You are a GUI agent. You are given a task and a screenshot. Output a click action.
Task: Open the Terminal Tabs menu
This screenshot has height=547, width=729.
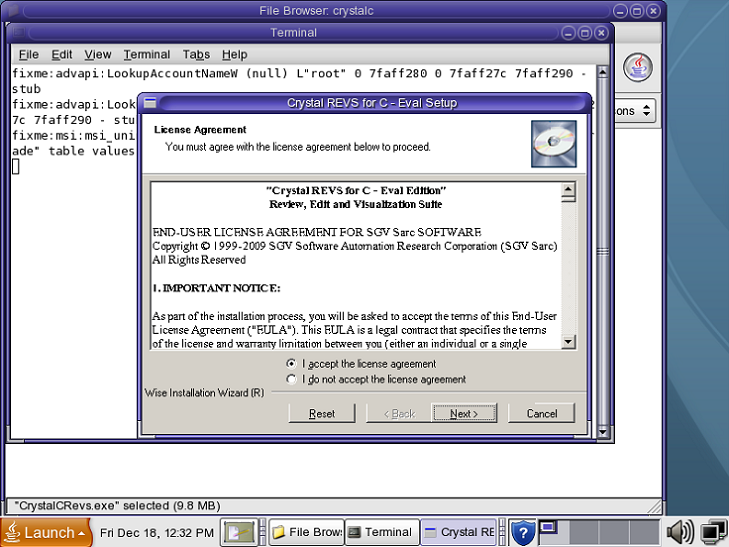[196, 54]
